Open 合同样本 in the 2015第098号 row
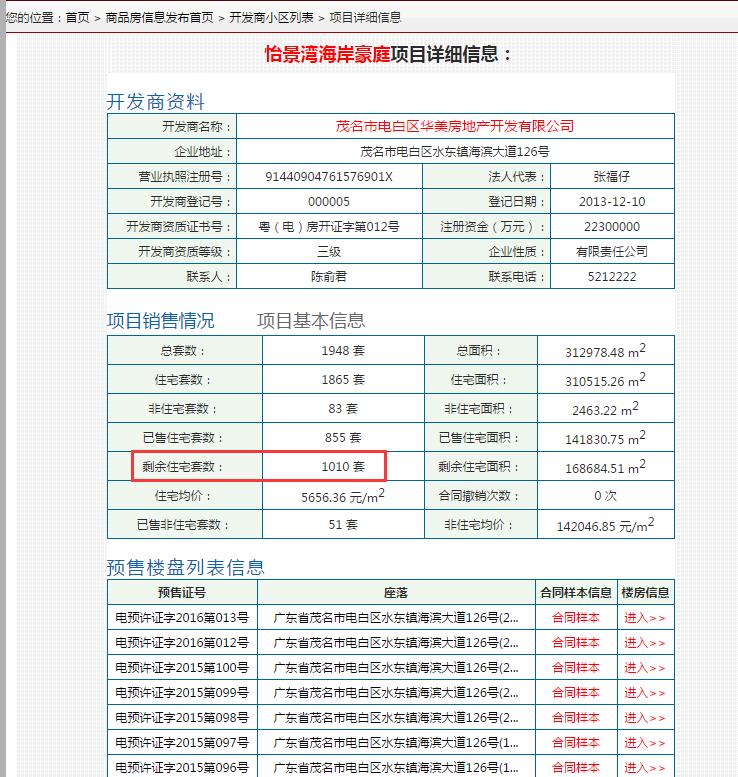Image resolution: width=738 pixels, height=777 pixels. (575, 718)
